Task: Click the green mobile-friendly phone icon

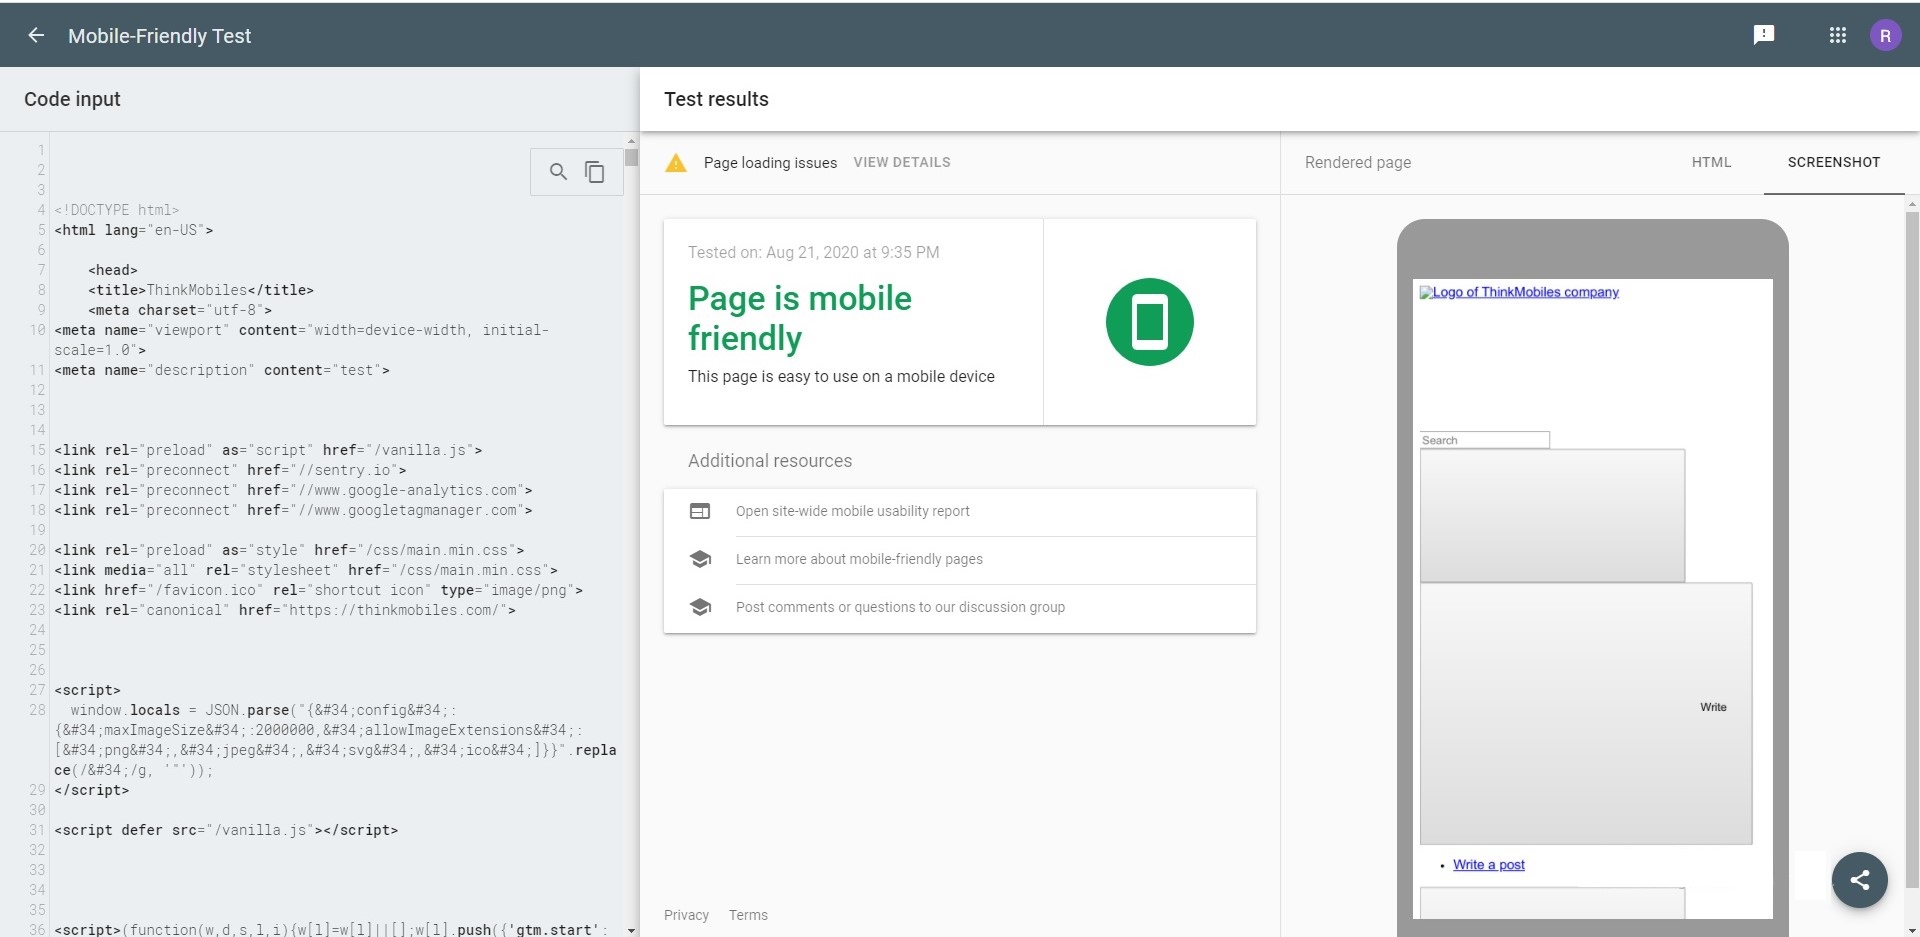Action: tap(1149, 322)
